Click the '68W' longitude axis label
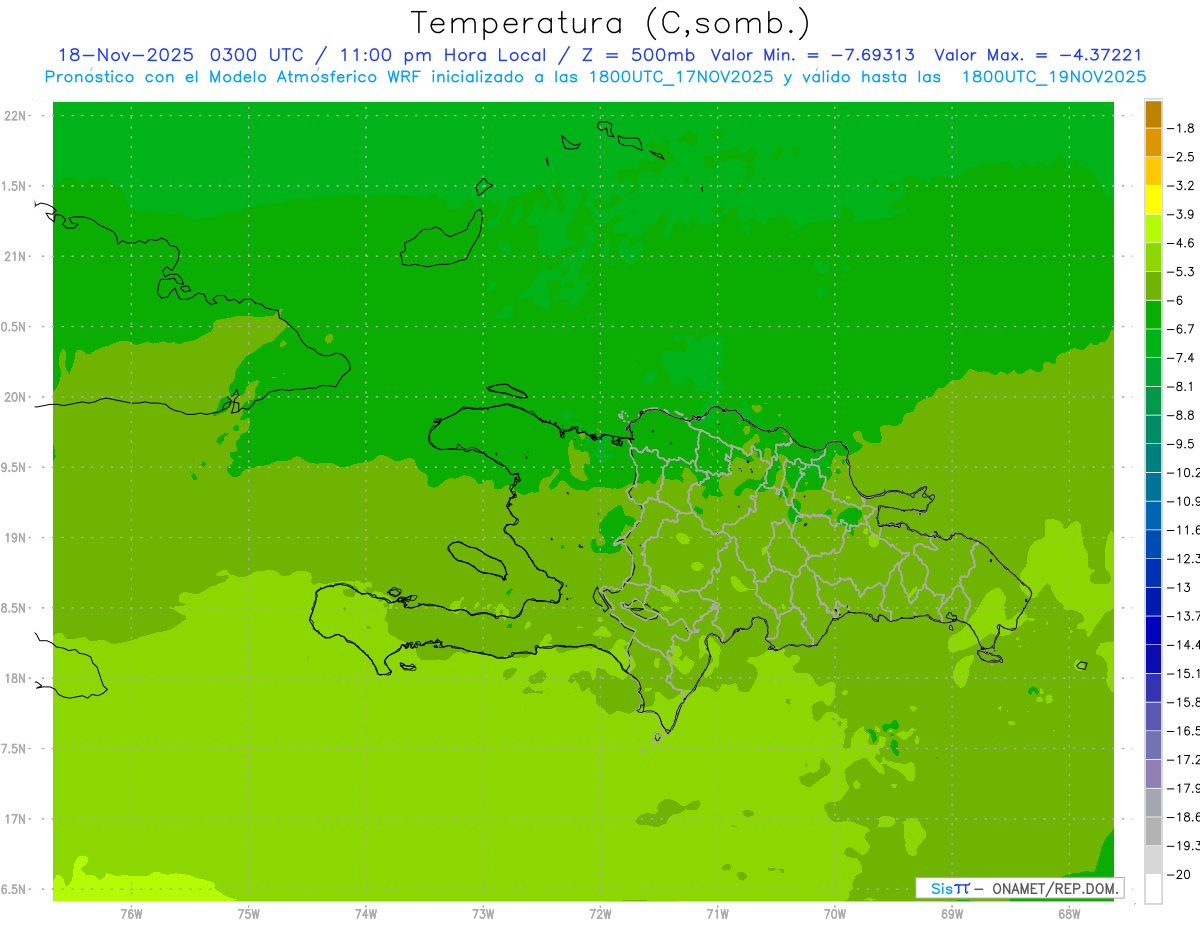1200x927 pixels. click(1069, 913)
